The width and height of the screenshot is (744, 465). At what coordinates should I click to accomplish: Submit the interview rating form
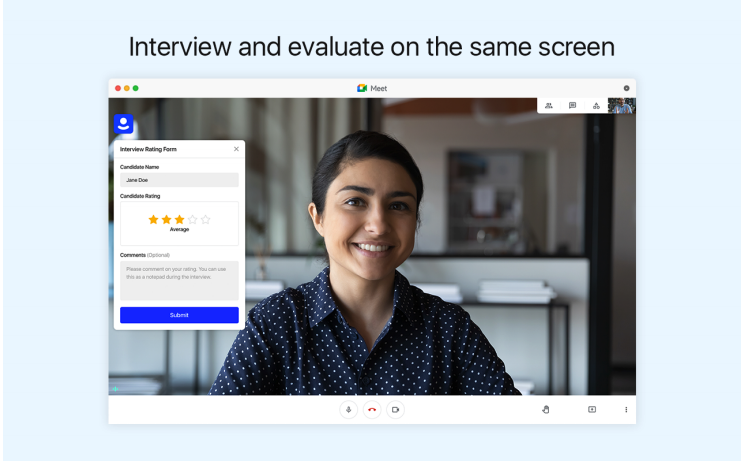coord(179,315)
